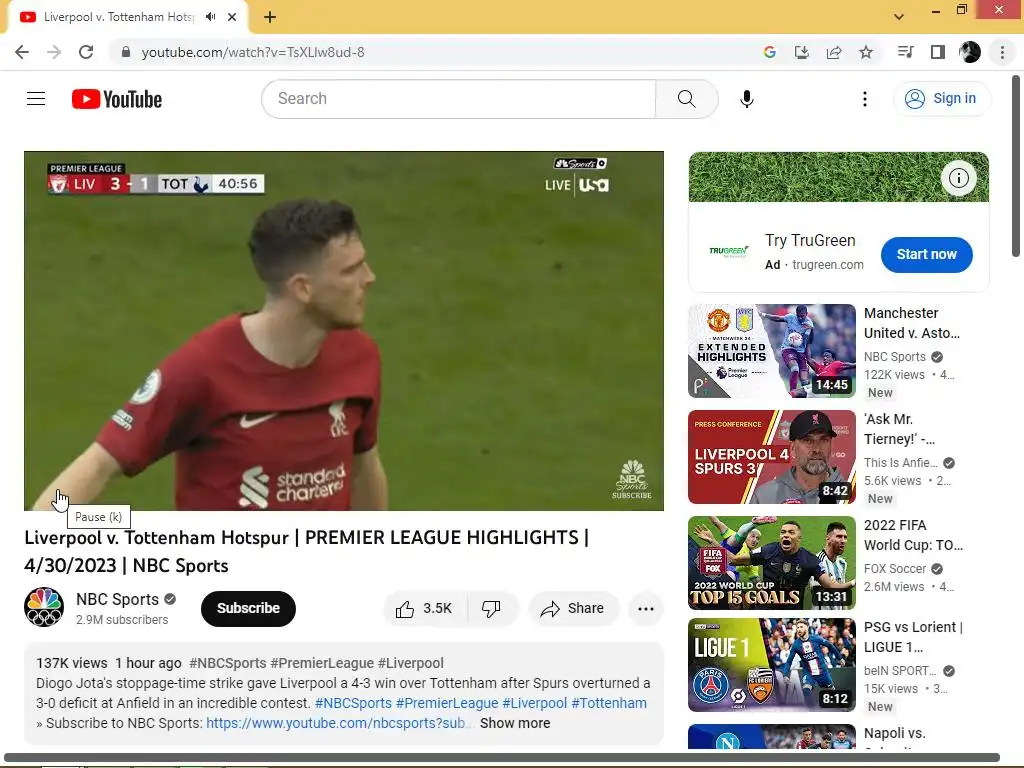
Task: Open Liverpool 4 Spurs 3 press conference thumbnail
Action: click(x=772, y=456)
